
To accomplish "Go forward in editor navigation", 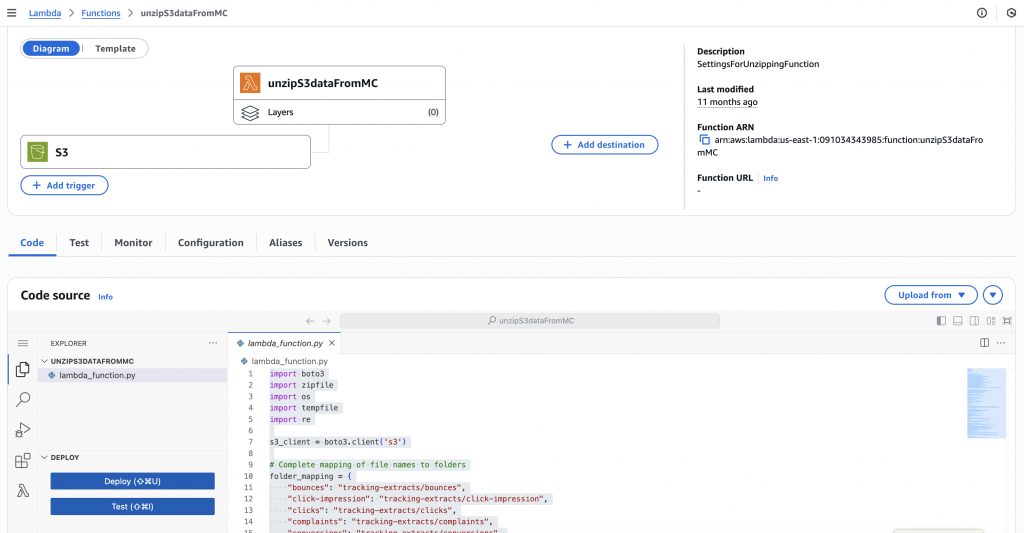I will click(x=327, y=321).
